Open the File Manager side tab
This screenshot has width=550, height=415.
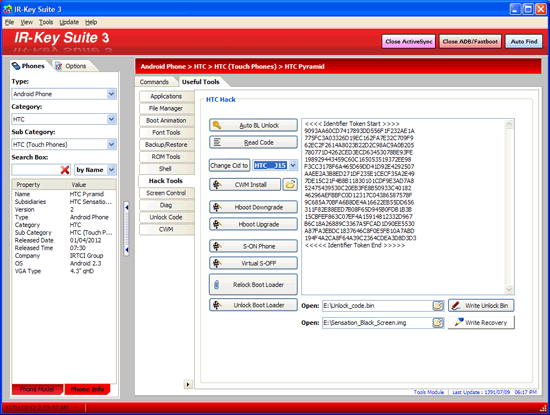click(166, 108)
